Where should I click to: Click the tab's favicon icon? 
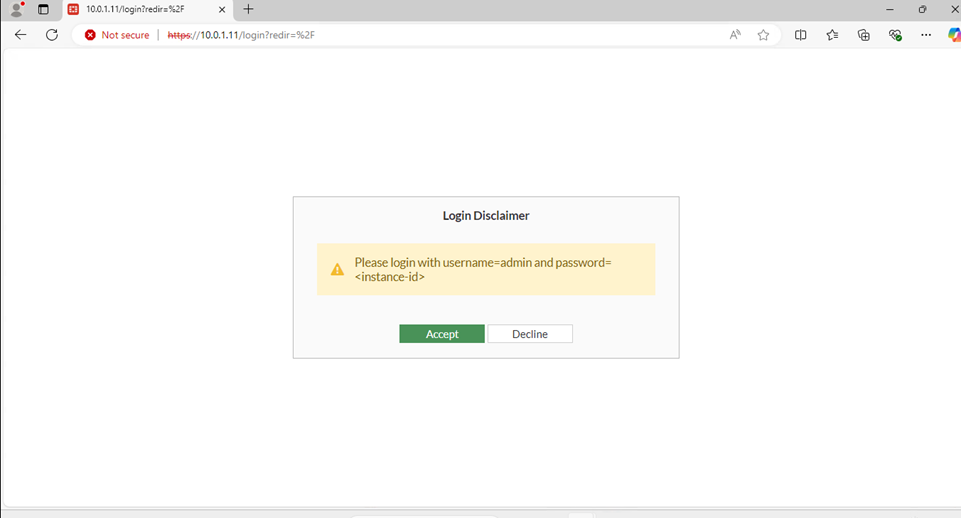point(73,9)
